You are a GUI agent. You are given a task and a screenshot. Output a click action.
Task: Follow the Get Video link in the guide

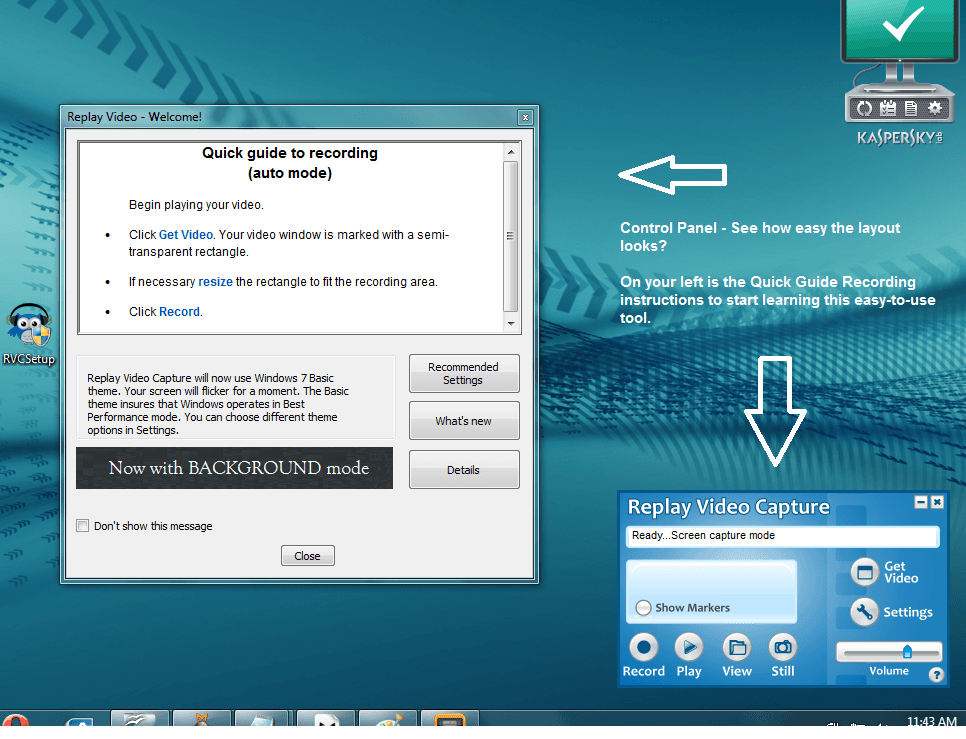click(185, 235)
